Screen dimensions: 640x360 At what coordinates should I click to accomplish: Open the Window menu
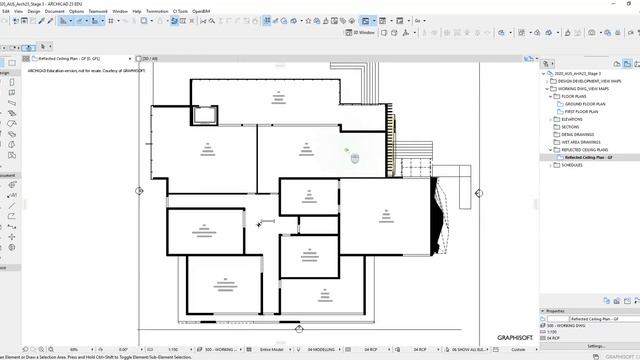click(x=120, y=11)
